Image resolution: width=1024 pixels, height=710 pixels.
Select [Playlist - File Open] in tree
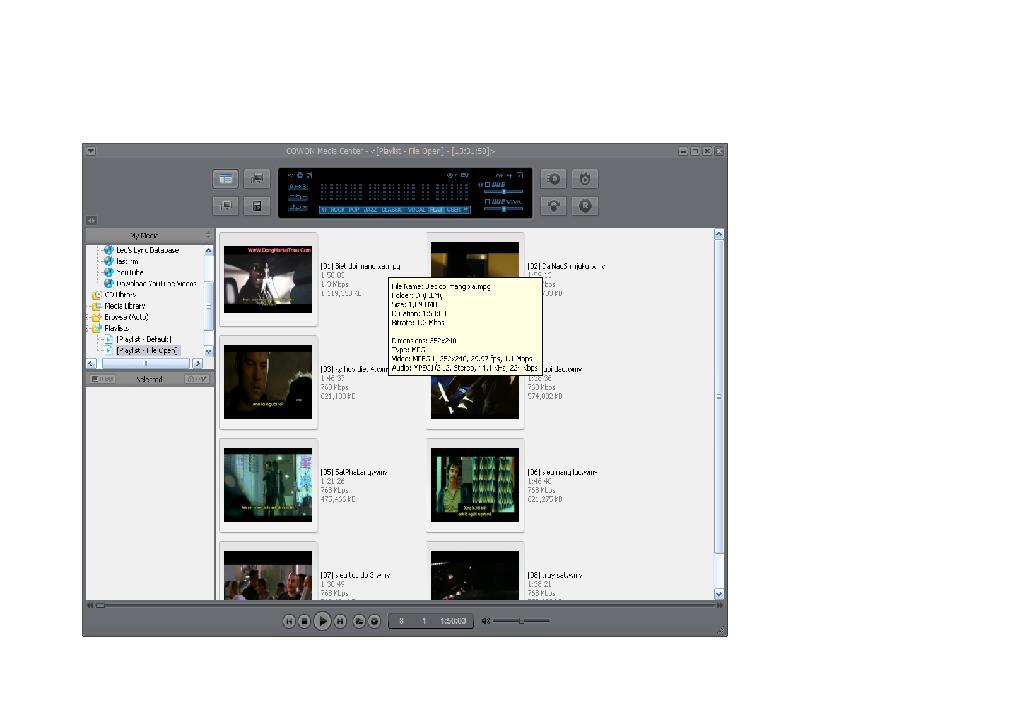146,350
